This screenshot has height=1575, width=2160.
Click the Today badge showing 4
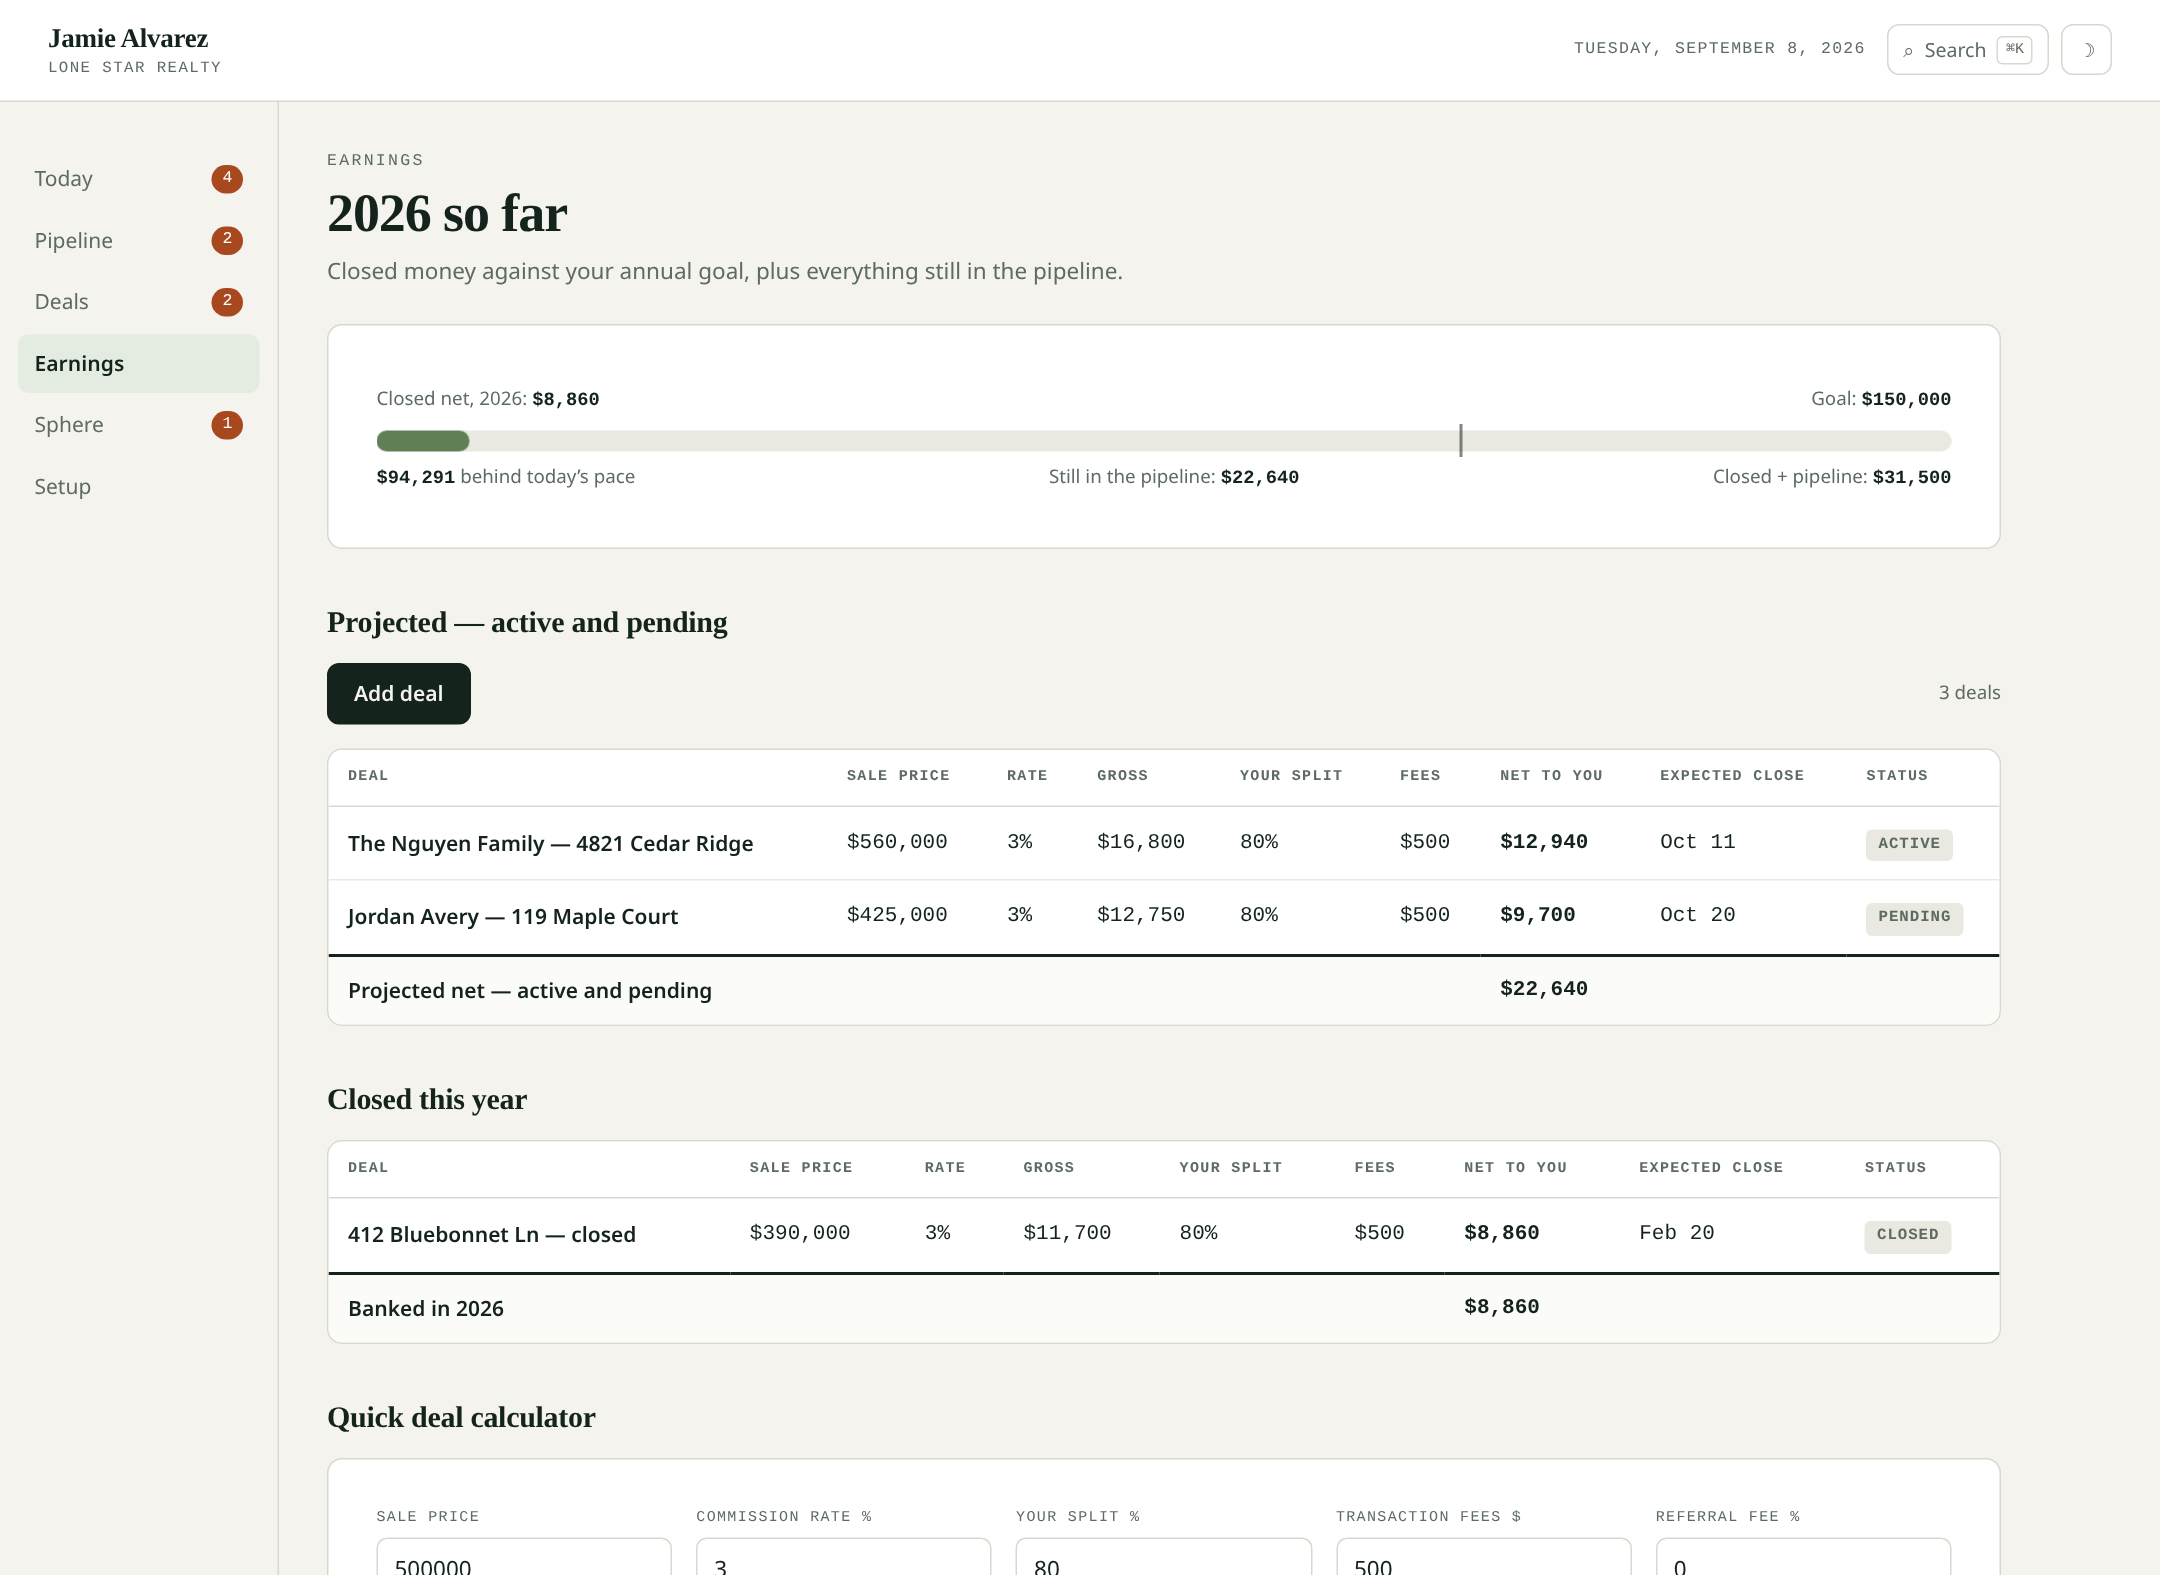coord(227,179)
